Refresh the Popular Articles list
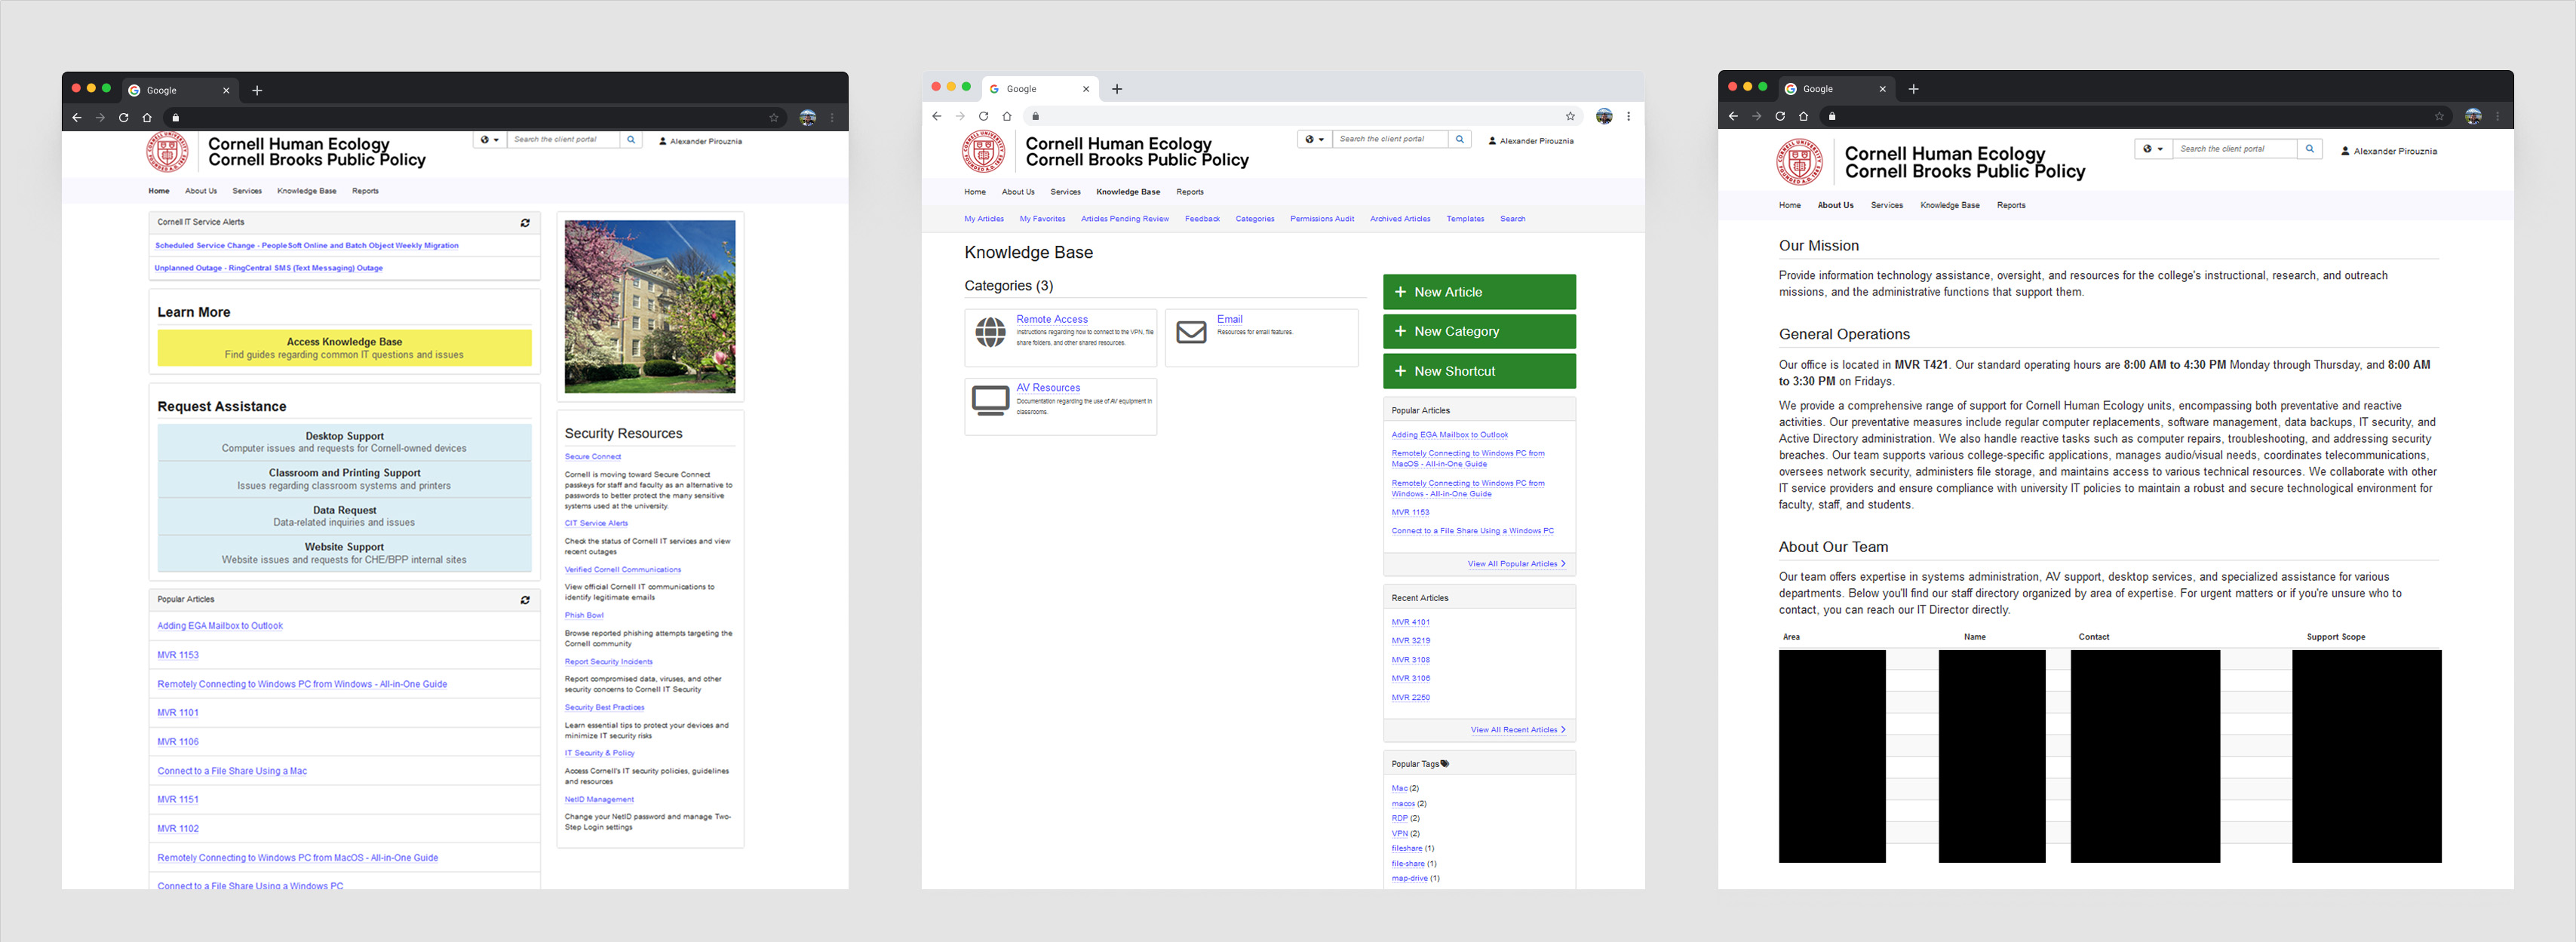This screenshot has height=942, width=2576. pyautogui.click(x=525, y=599)
